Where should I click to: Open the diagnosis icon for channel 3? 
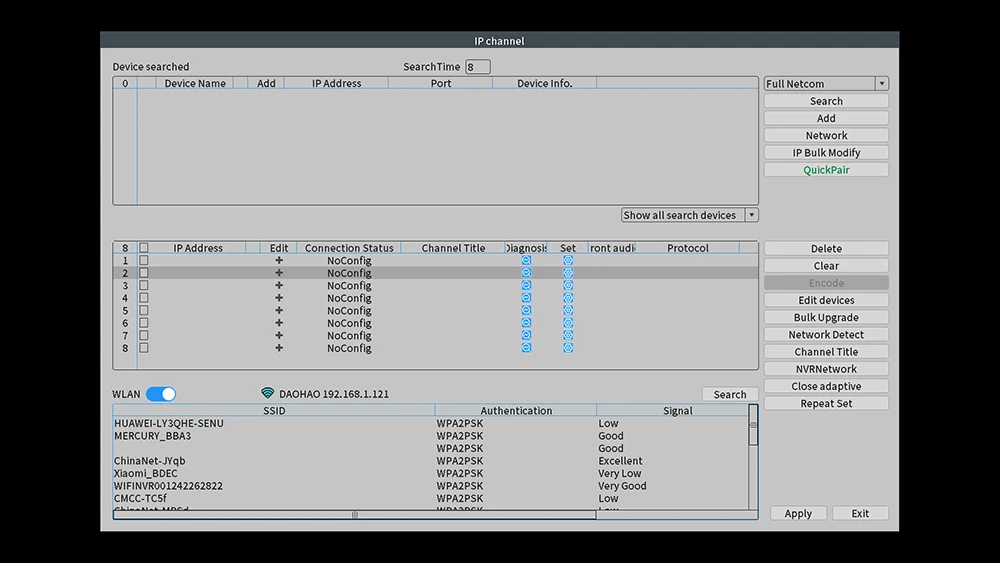click(526, 285)
